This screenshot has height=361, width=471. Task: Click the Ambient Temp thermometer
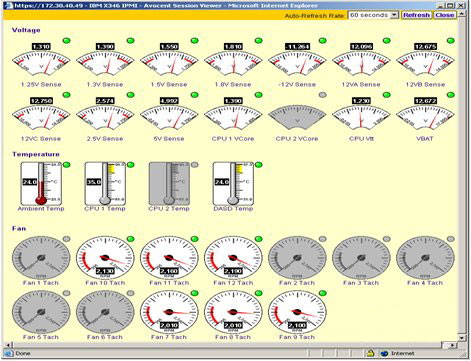[x=41, y=184]
